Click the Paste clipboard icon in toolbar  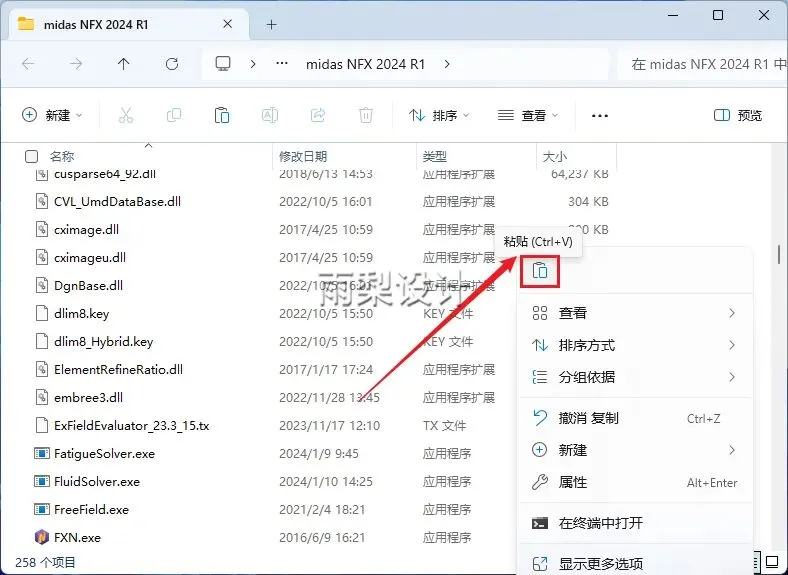tap(222, 115)
